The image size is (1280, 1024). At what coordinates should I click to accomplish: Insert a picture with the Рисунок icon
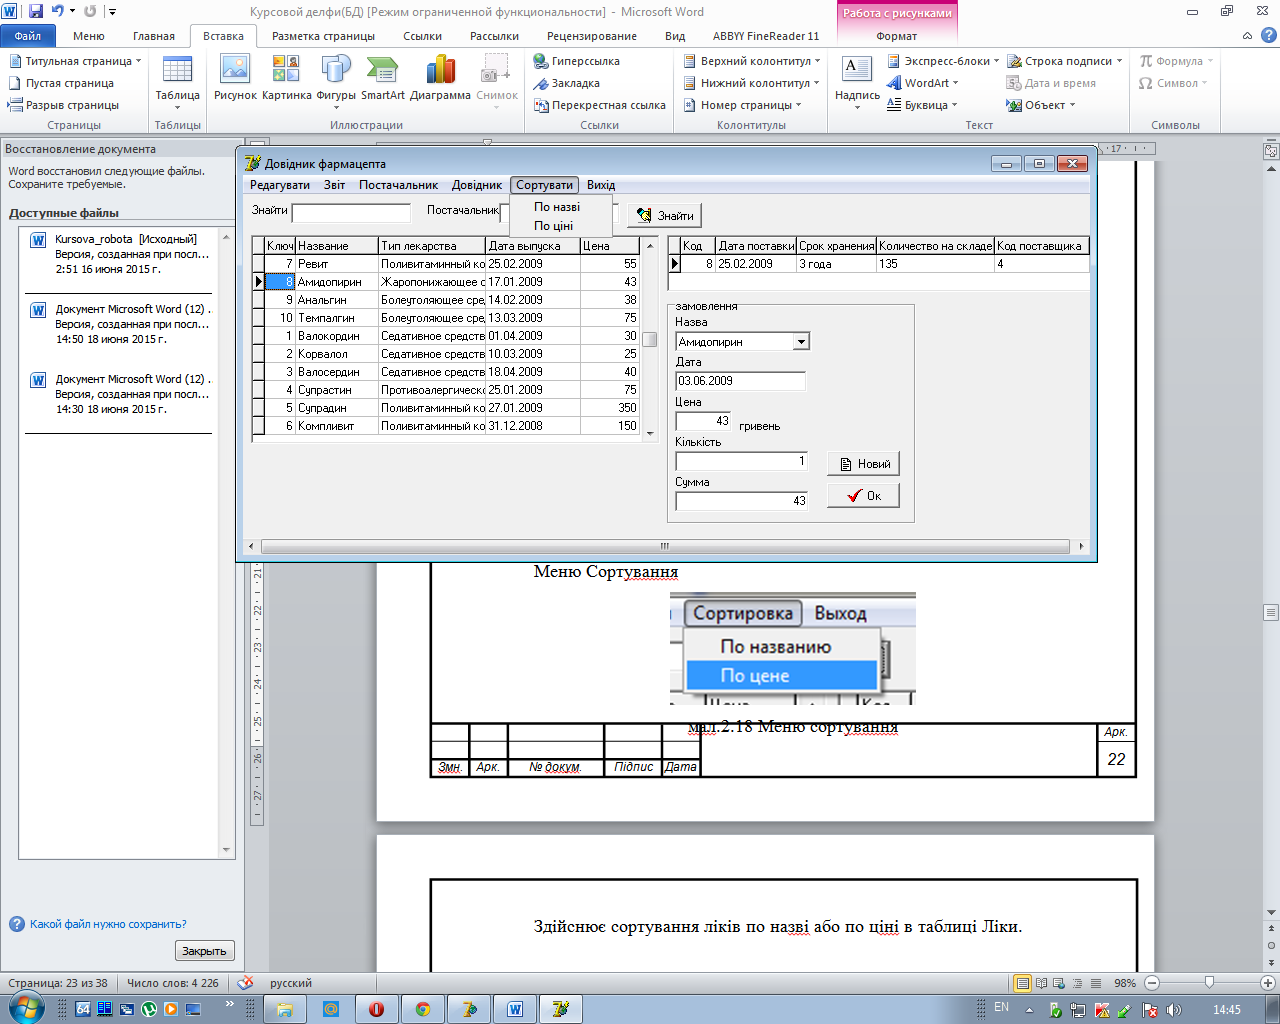(235, 78)
